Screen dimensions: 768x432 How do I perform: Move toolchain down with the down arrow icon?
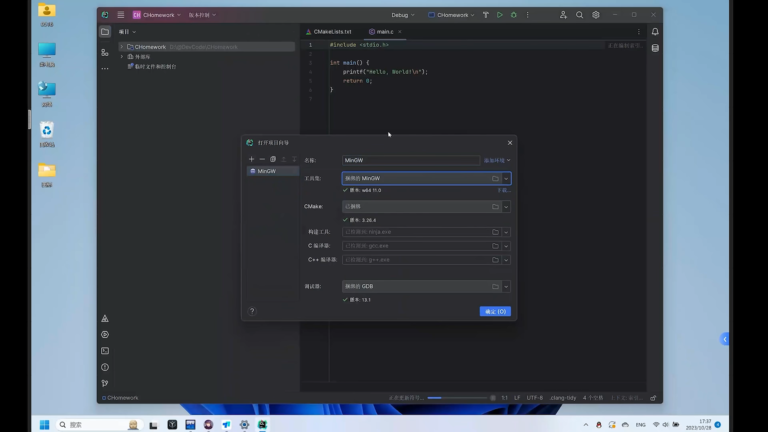click(x=294, y=159)
